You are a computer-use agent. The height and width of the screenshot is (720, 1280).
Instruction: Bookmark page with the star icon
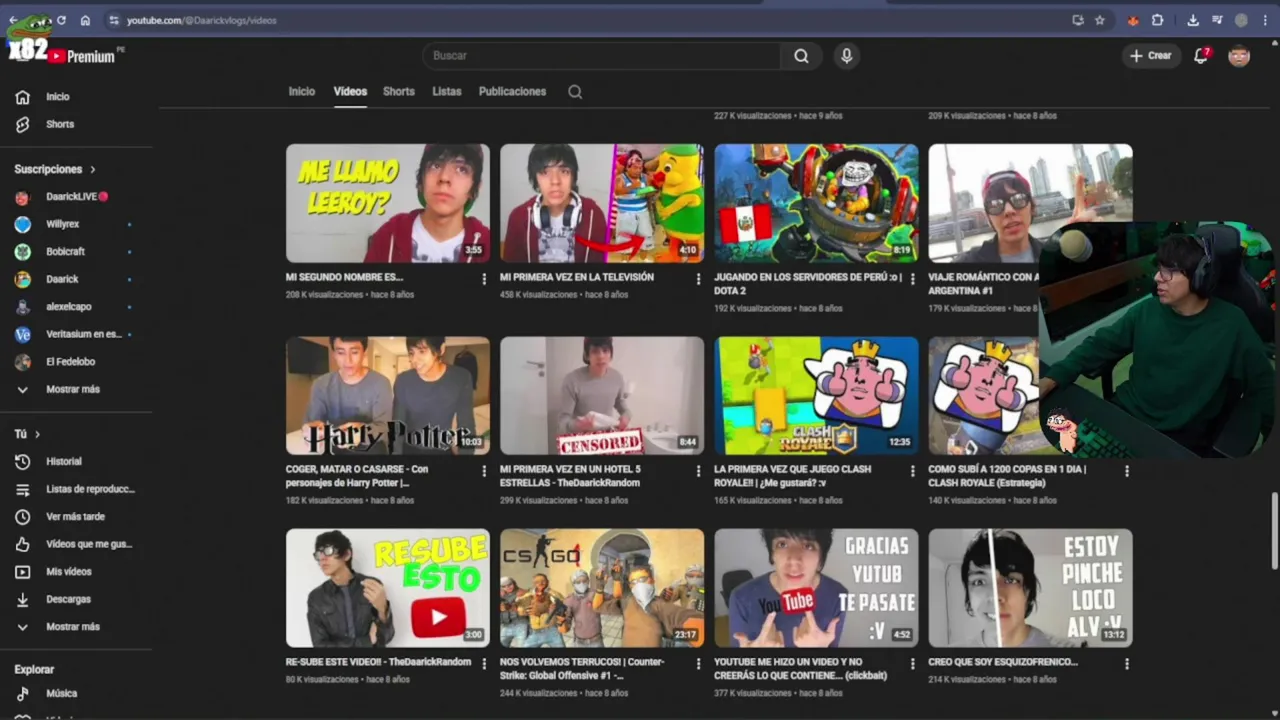pos(1100,20)
